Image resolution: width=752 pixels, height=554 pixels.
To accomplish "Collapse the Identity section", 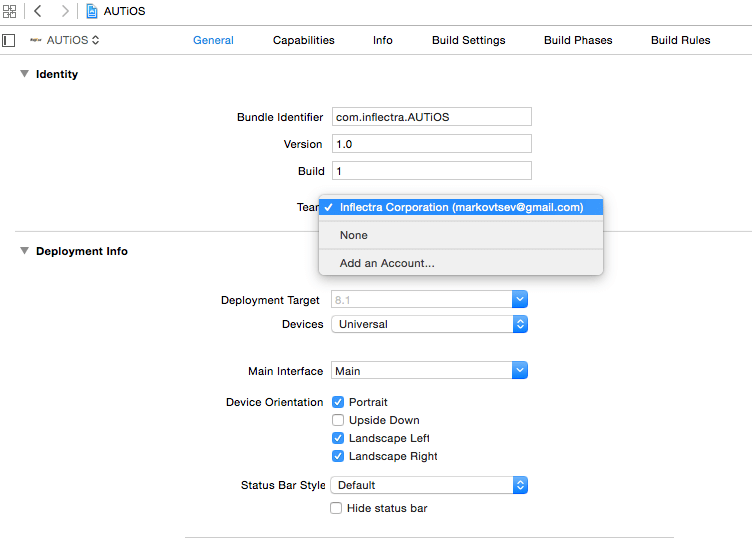I will 24,74.
